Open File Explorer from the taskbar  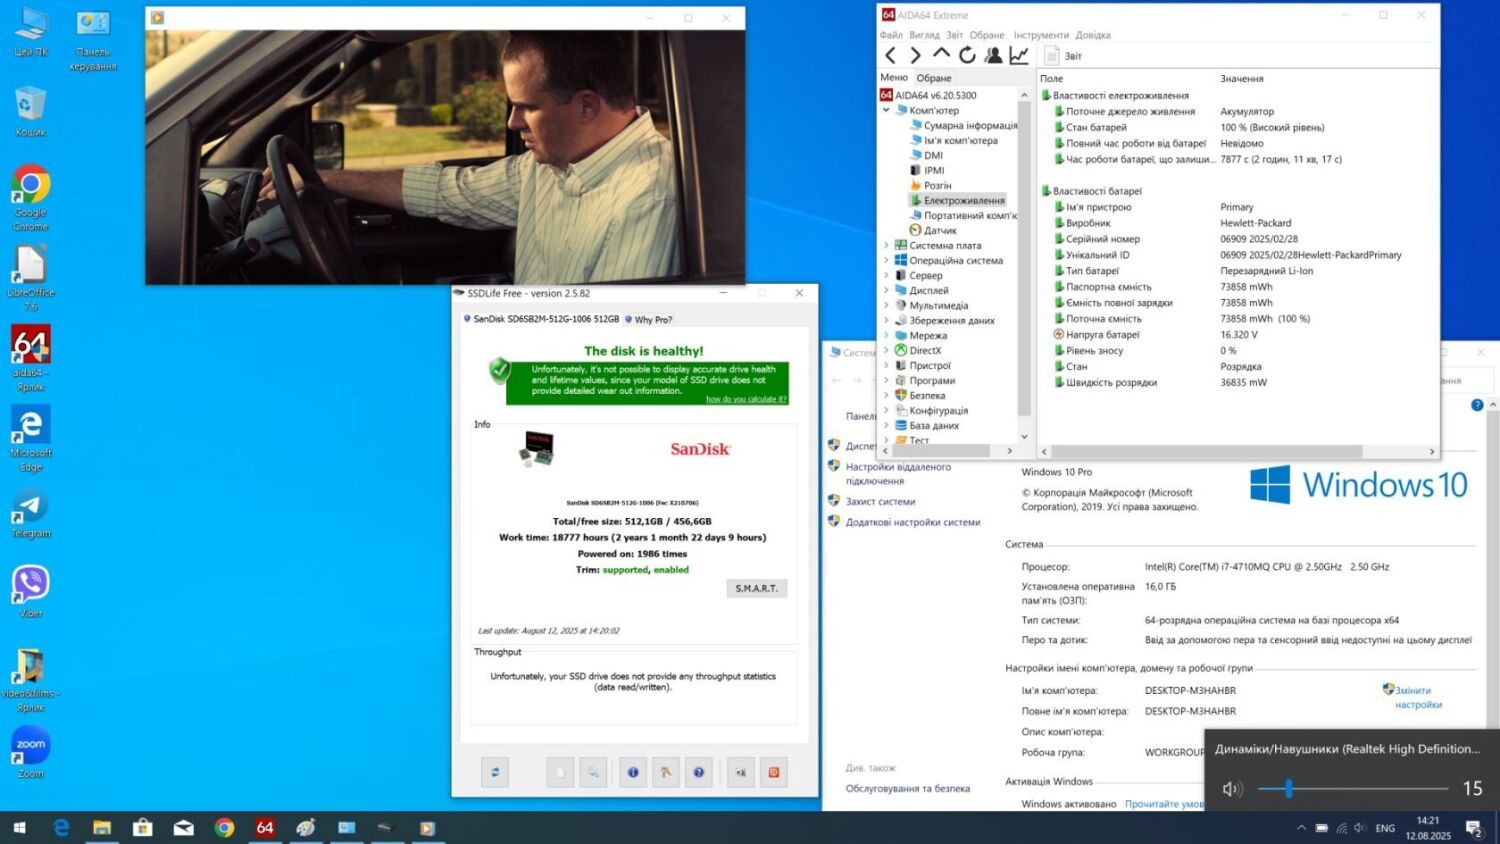coord(102,828)
